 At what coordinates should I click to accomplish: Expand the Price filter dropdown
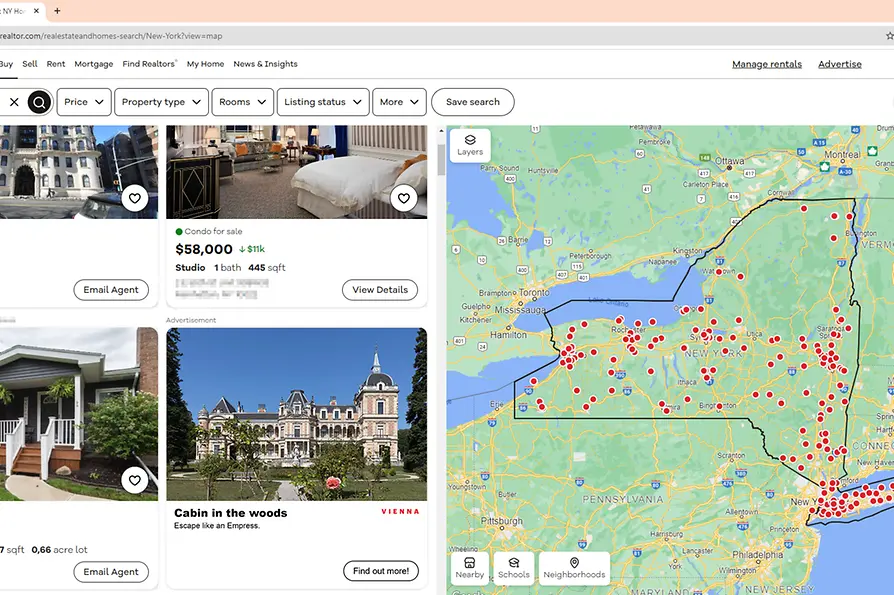click(84, 102)
